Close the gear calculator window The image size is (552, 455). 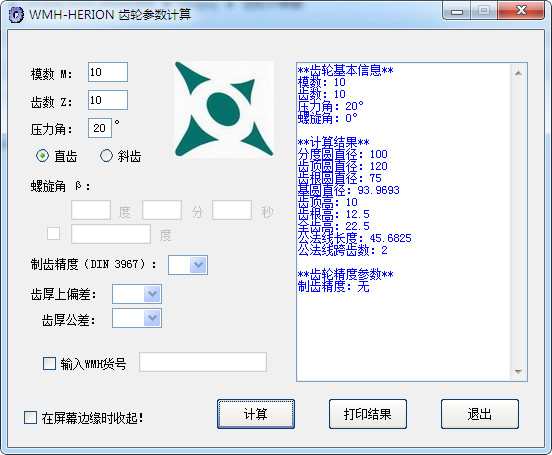[x=521, y=11]
